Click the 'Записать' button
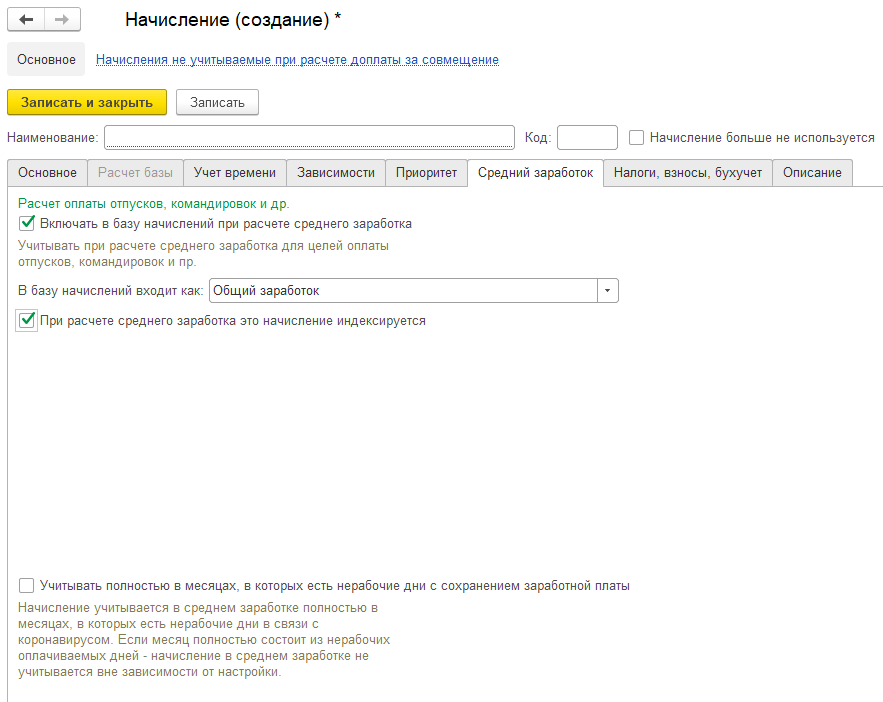 pos(217,102)
